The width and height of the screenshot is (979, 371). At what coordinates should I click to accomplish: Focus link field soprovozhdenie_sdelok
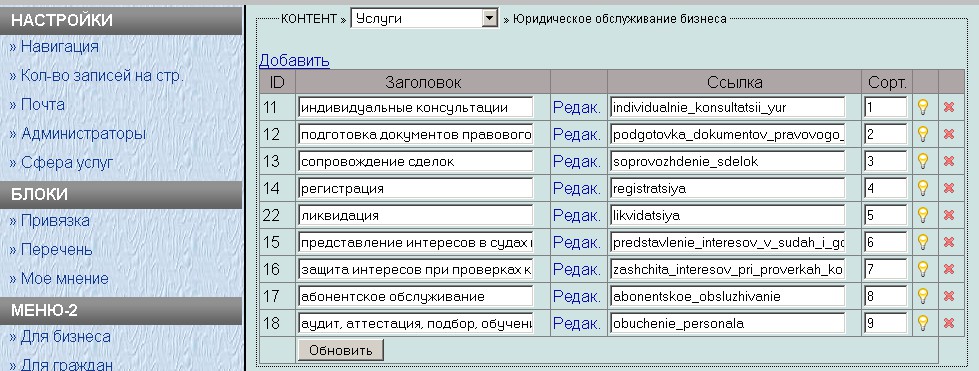[x=727, y=161]
